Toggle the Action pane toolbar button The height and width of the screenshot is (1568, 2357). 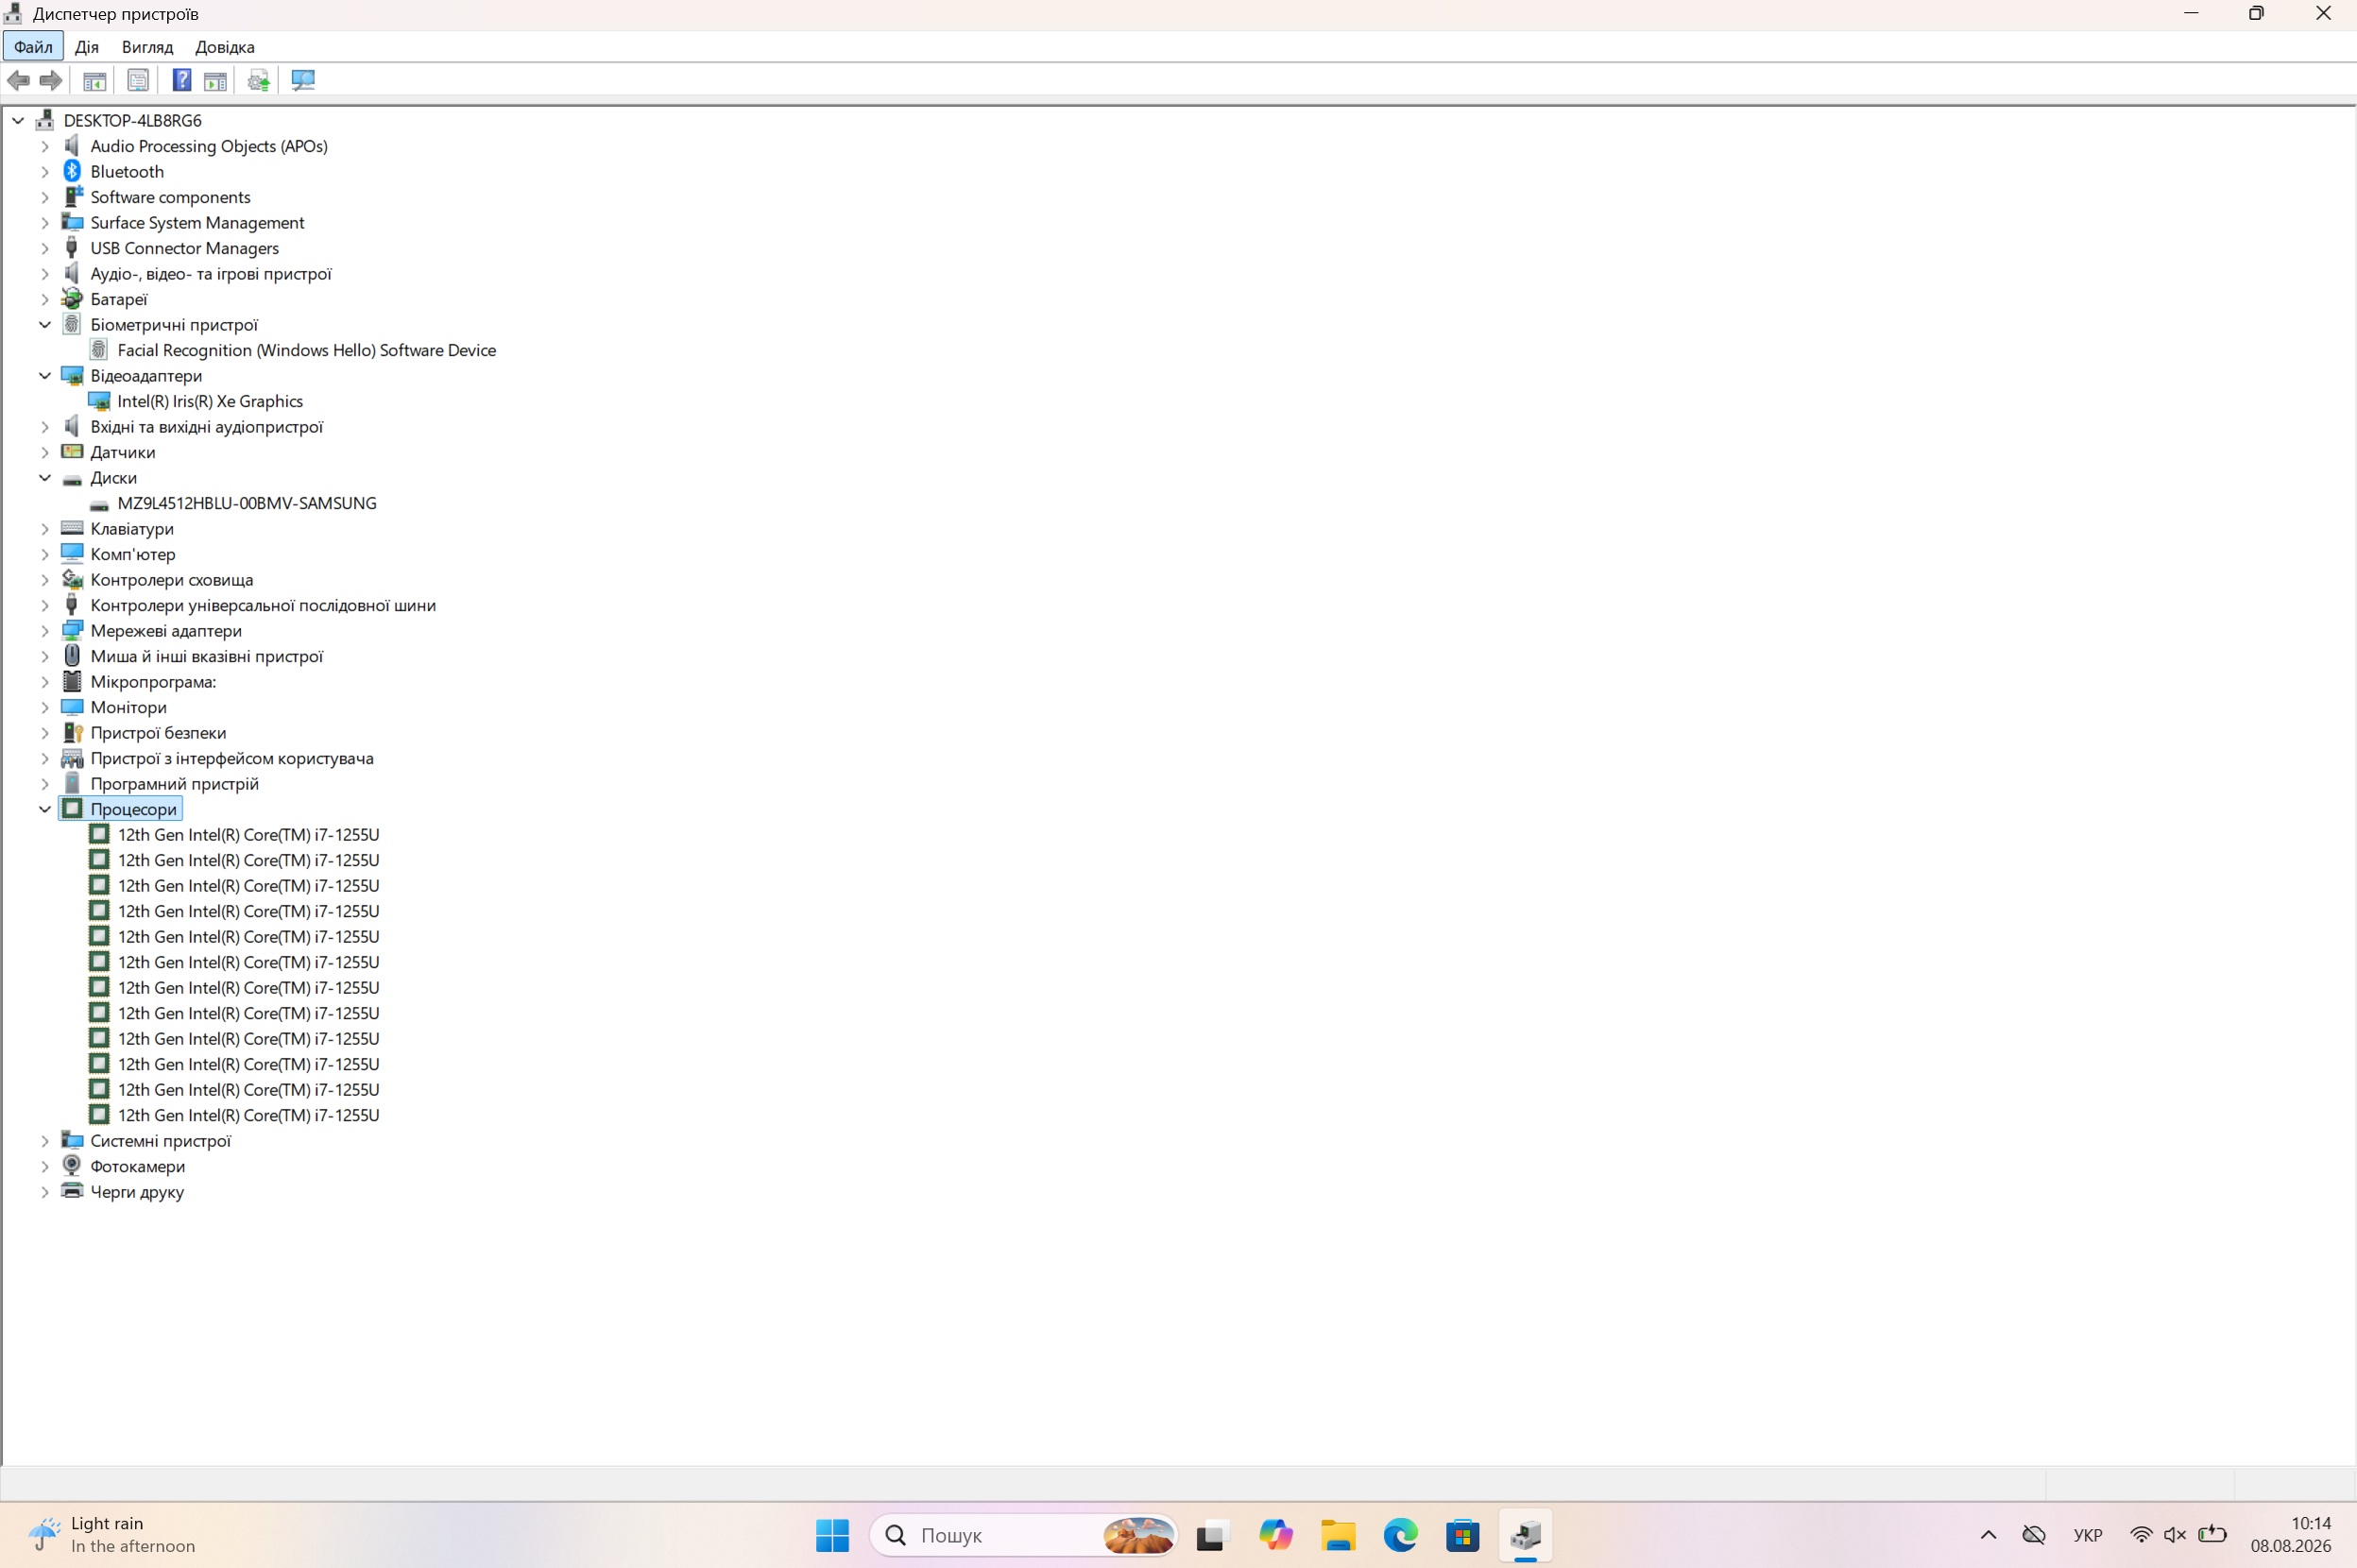click(x=215, y=80)
